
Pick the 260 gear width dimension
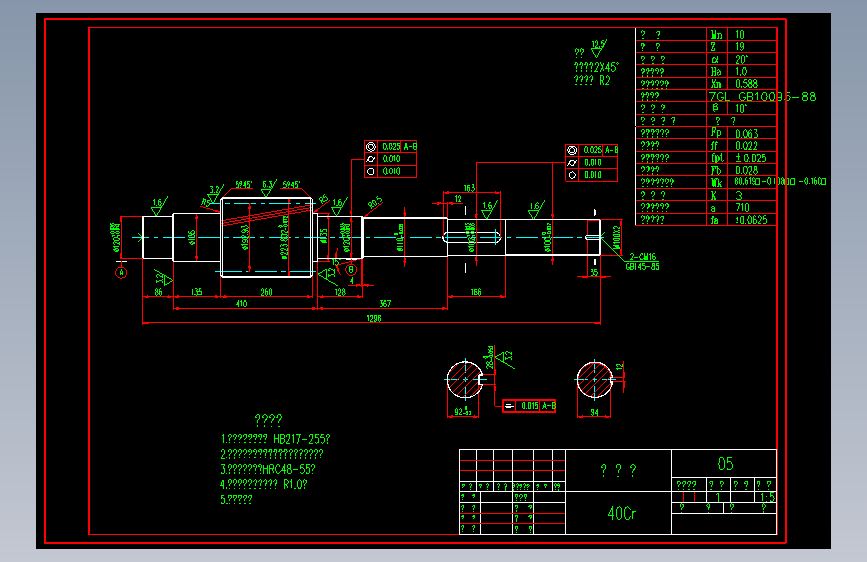[267, 292]
